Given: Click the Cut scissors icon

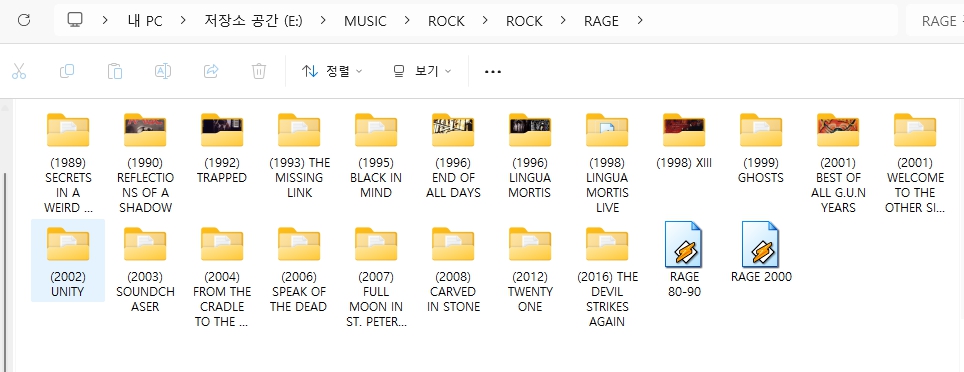Looking at the screenshot, I should (19, 71).
